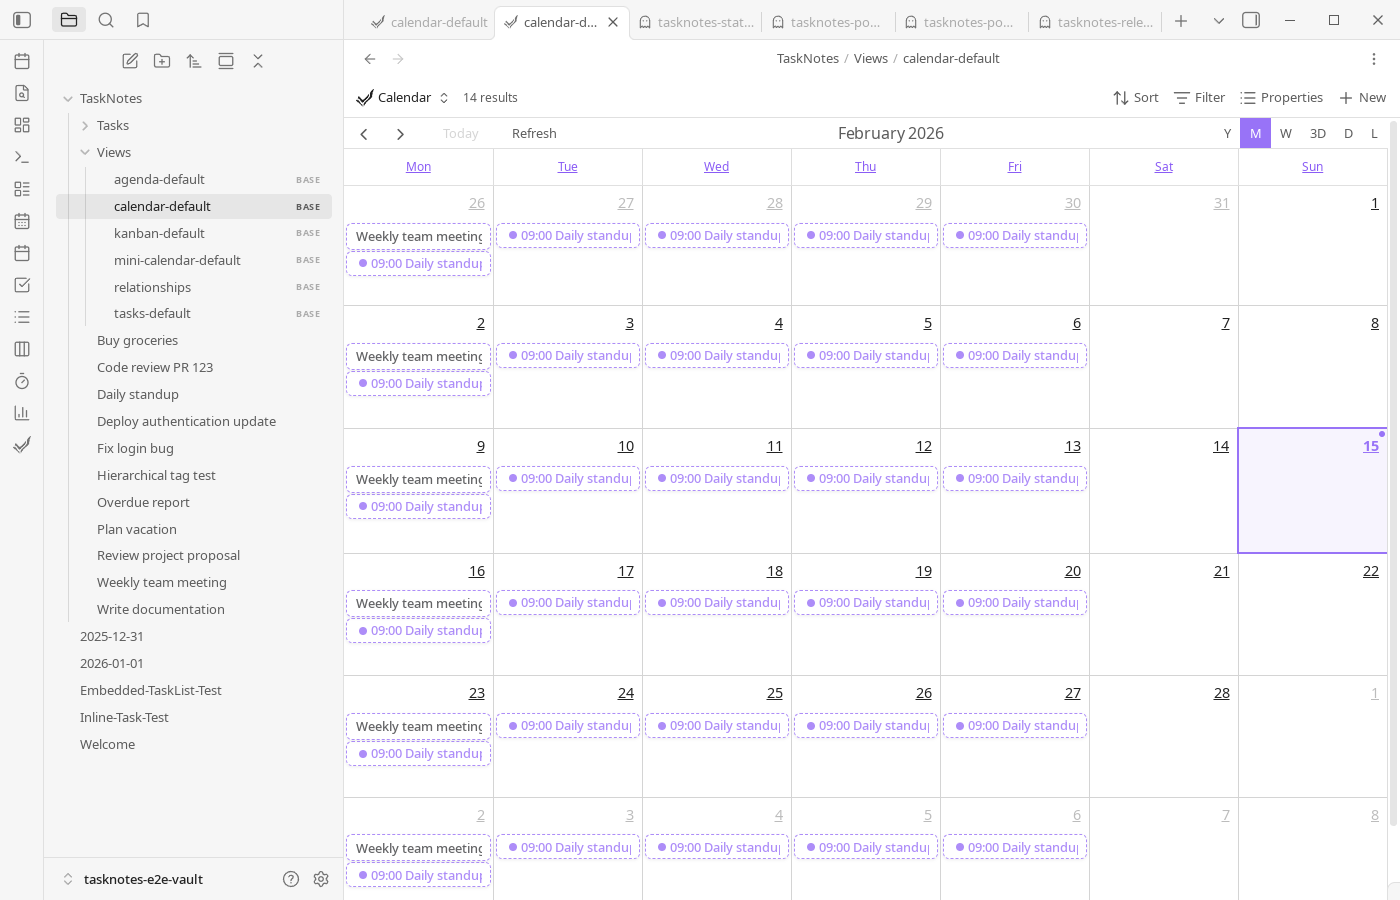Viewport: 1400px width, 900px height.
Task: Toggle the right sidebar panel
Action: [x=1251, y=20]
